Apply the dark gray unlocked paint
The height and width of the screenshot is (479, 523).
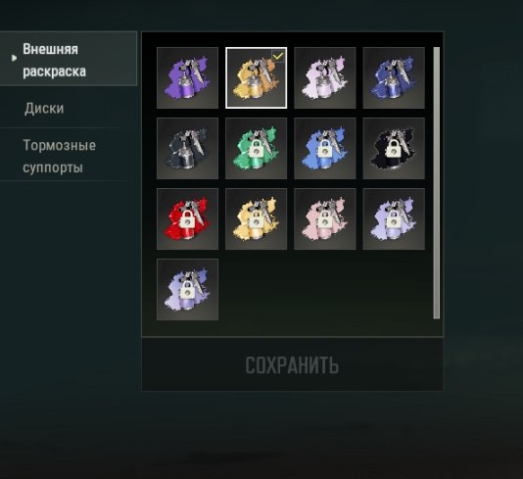pos(187,148)
